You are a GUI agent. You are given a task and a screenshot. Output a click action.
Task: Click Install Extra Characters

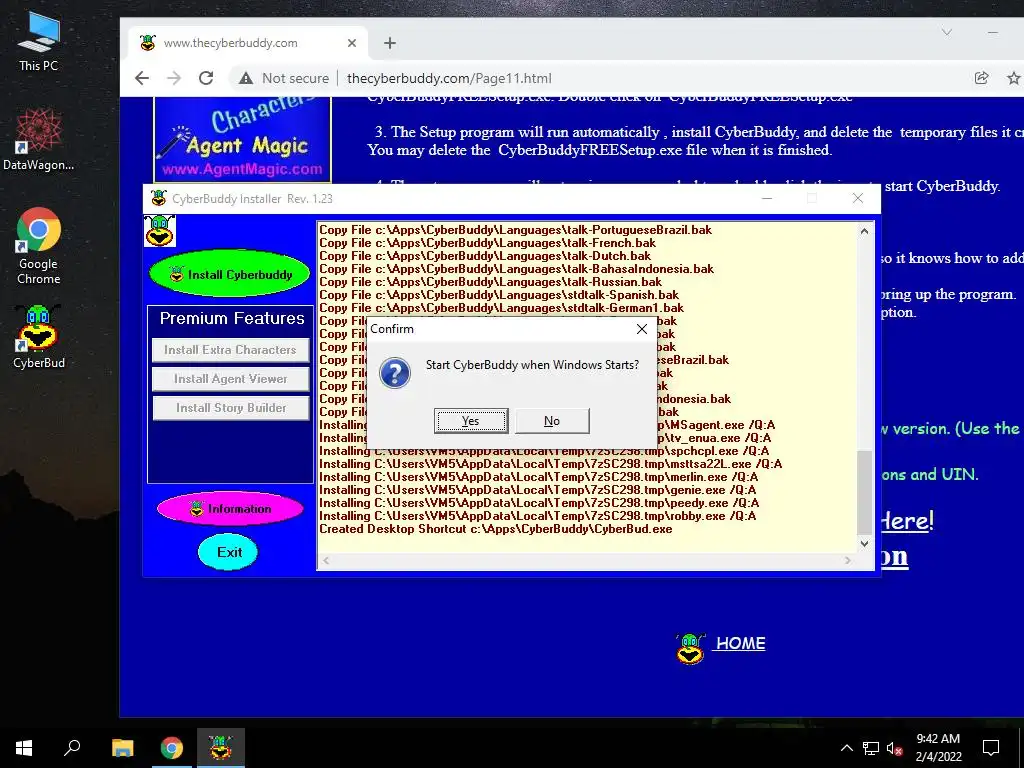coord(230,350)
